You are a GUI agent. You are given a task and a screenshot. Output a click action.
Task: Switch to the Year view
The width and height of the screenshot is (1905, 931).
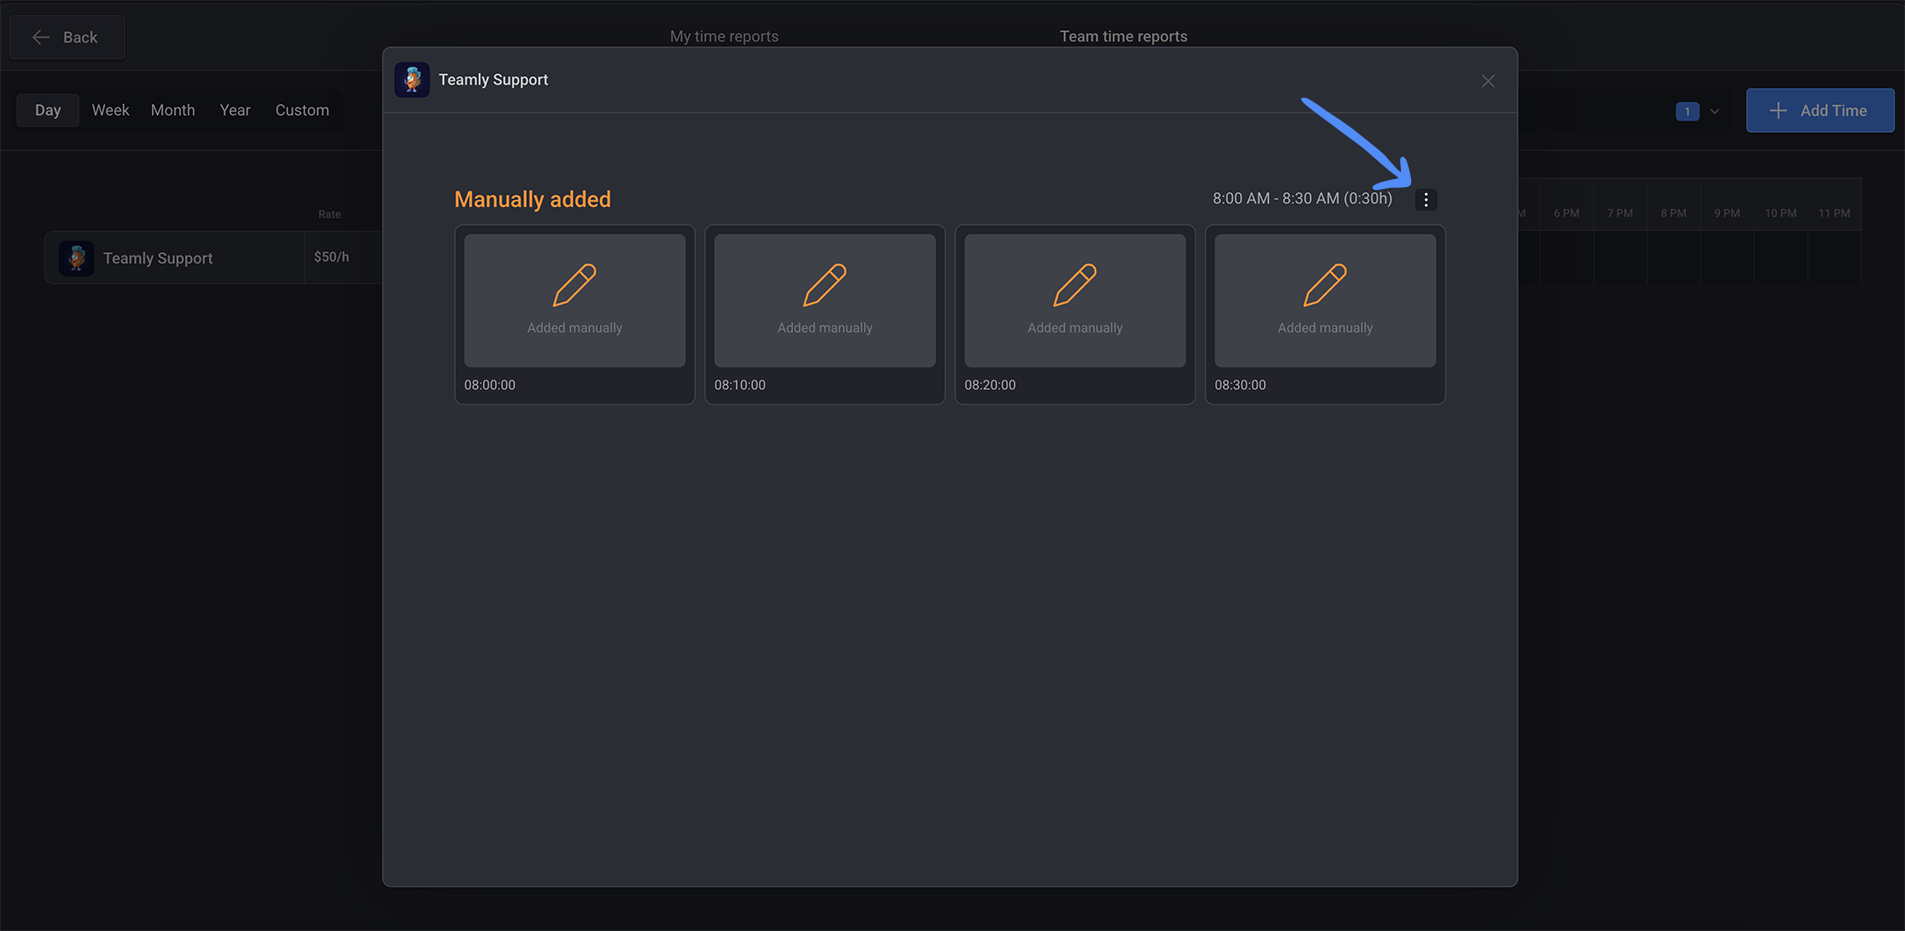pyautogui.click(x=235, y=110)
